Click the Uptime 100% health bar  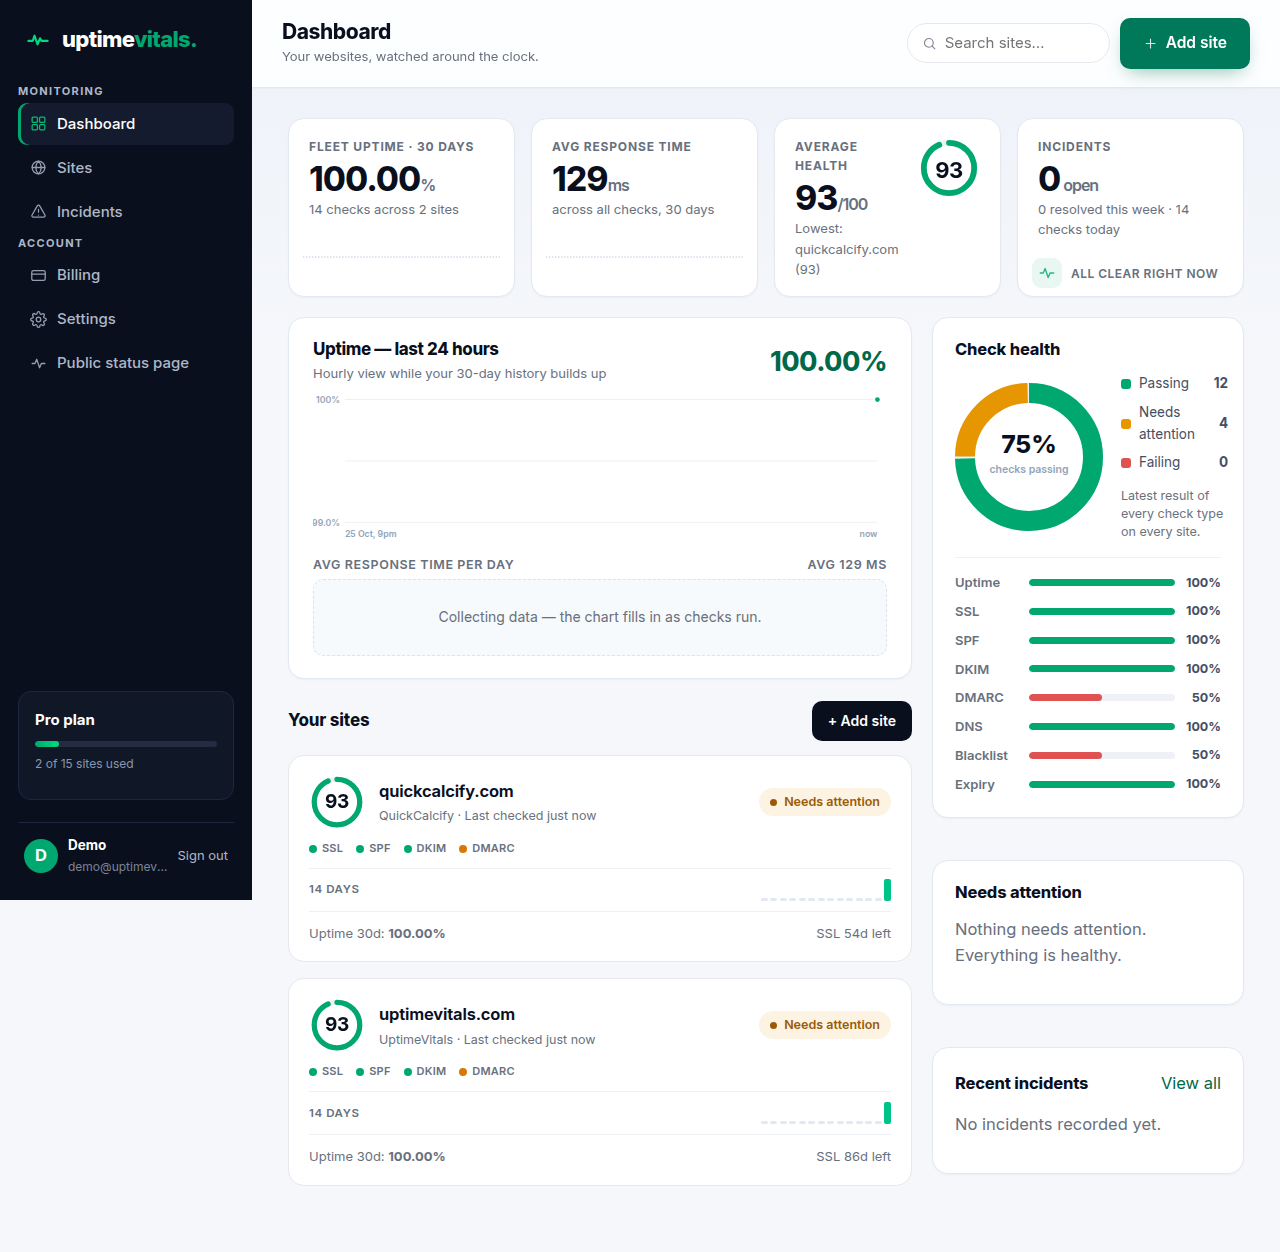click(x=1102, y=582)
